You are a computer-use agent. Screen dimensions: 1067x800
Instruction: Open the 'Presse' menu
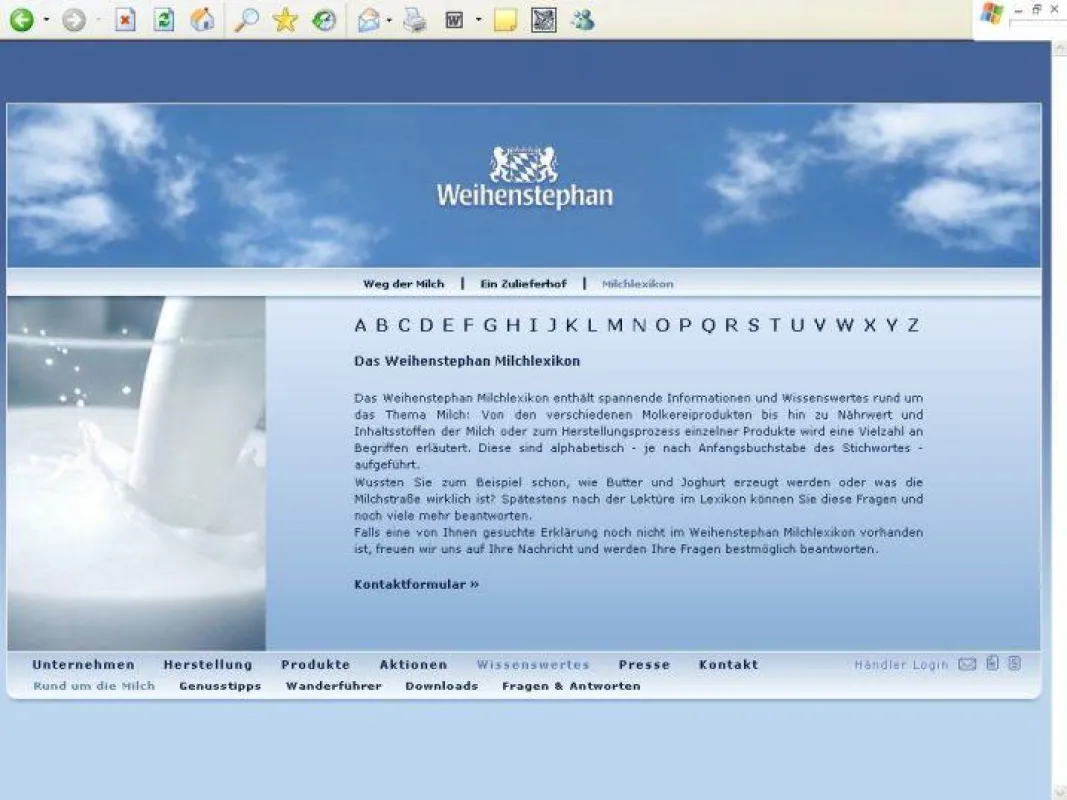click(x=644, y=665)
